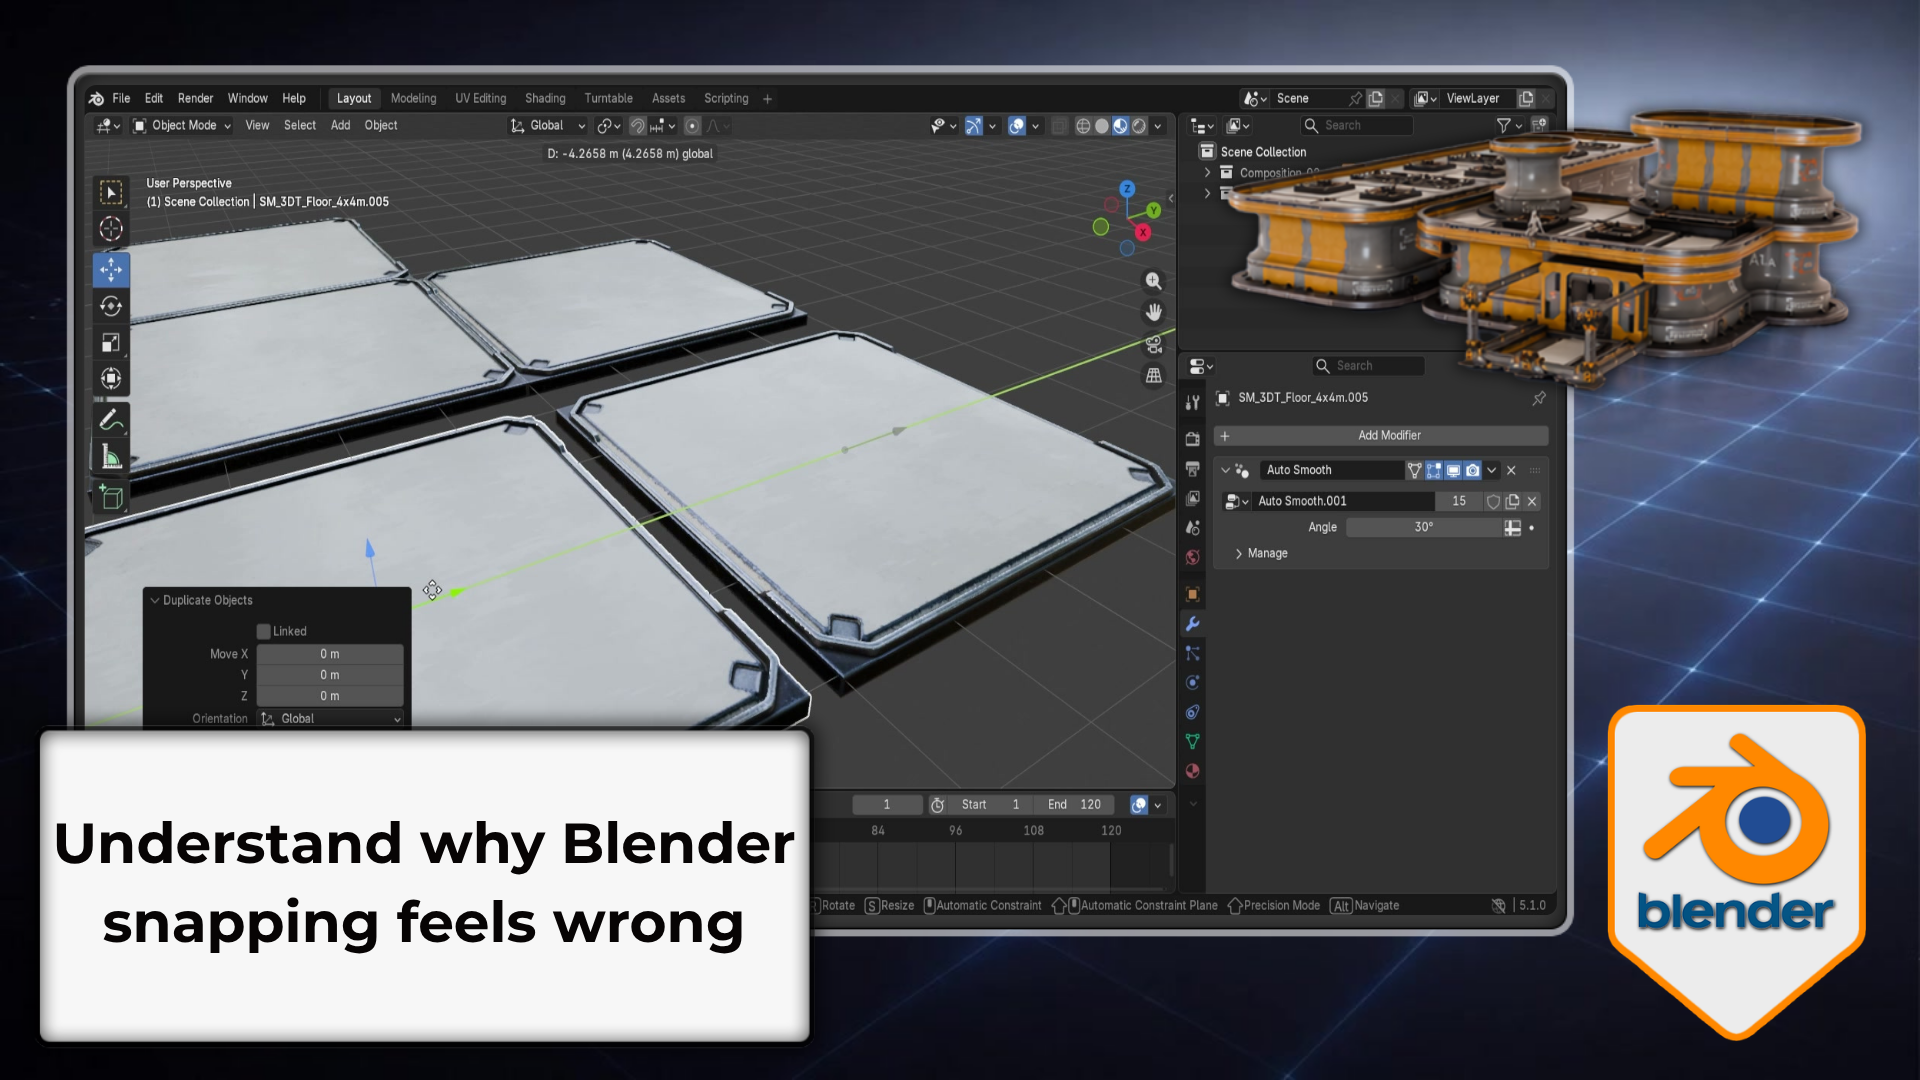
Task: Select the Transform tool
Action: click(x=111, y=378)
